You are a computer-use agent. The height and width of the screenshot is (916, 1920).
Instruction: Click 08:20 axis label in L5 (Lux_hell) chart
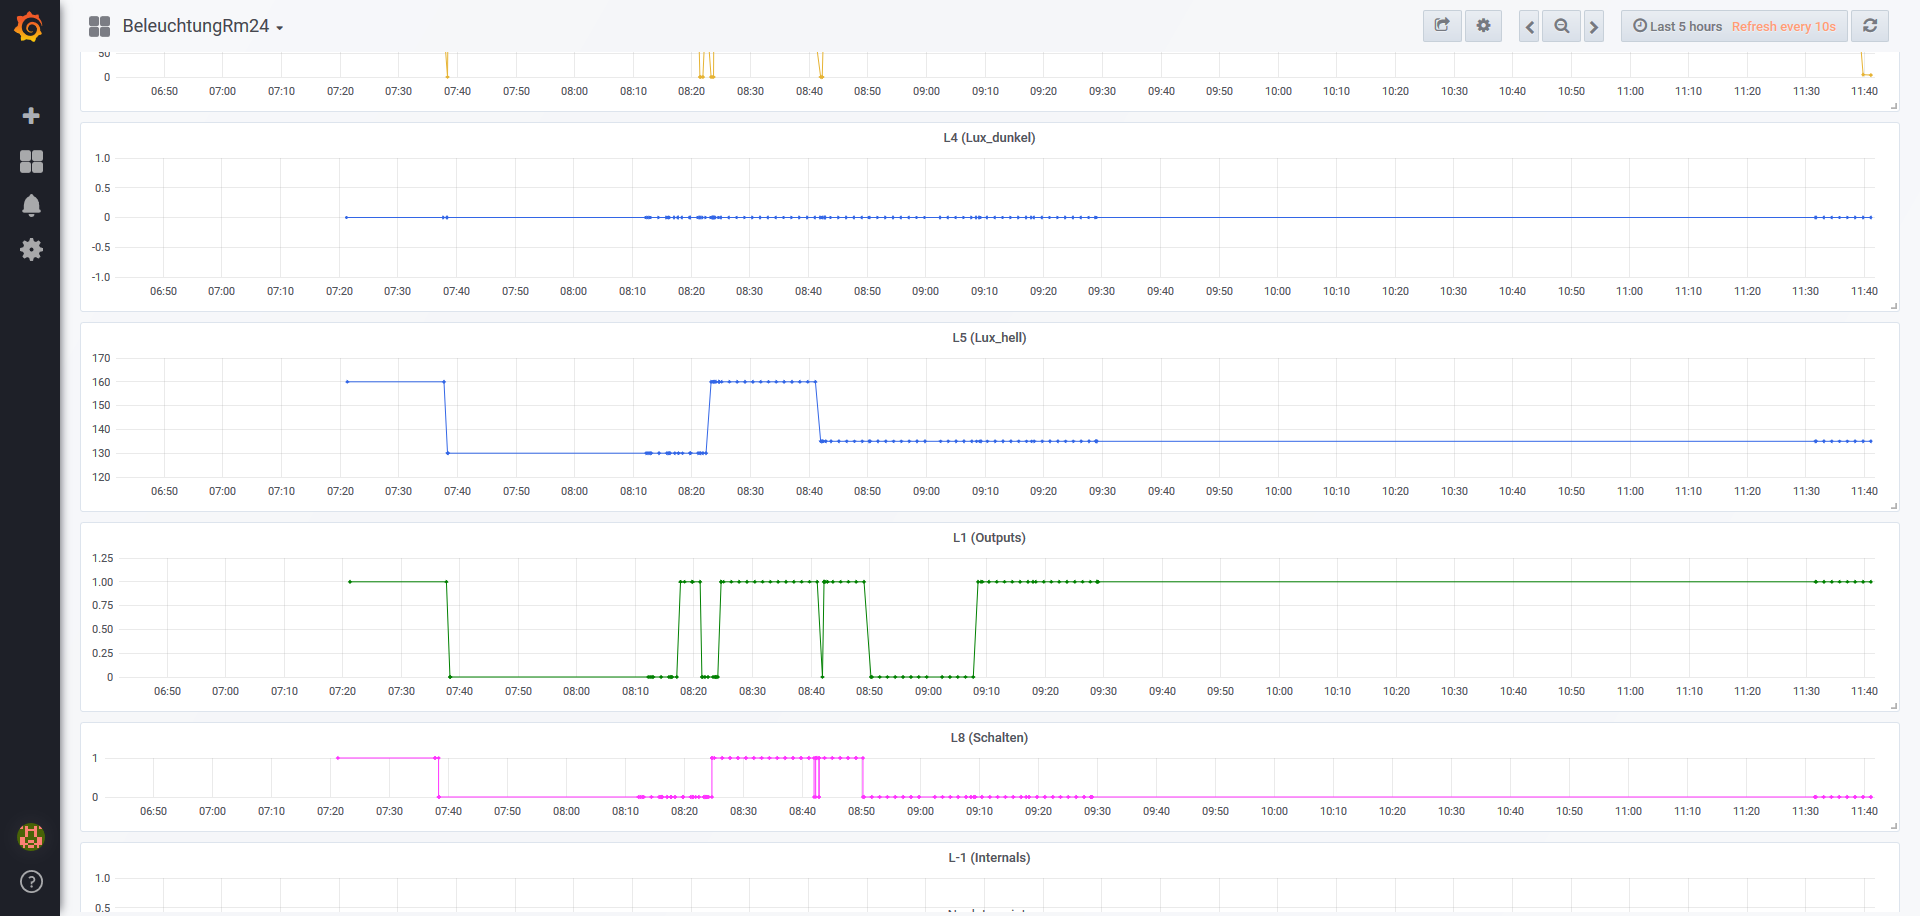(691, 492)
